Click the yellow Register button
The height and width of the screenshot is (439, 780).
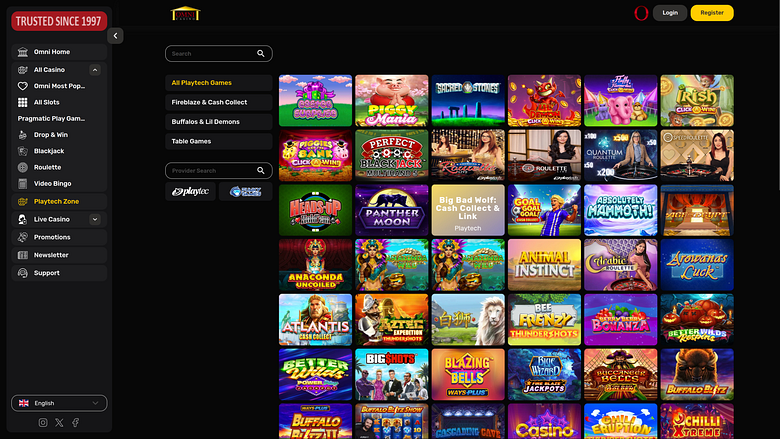[x=712, y=13]
